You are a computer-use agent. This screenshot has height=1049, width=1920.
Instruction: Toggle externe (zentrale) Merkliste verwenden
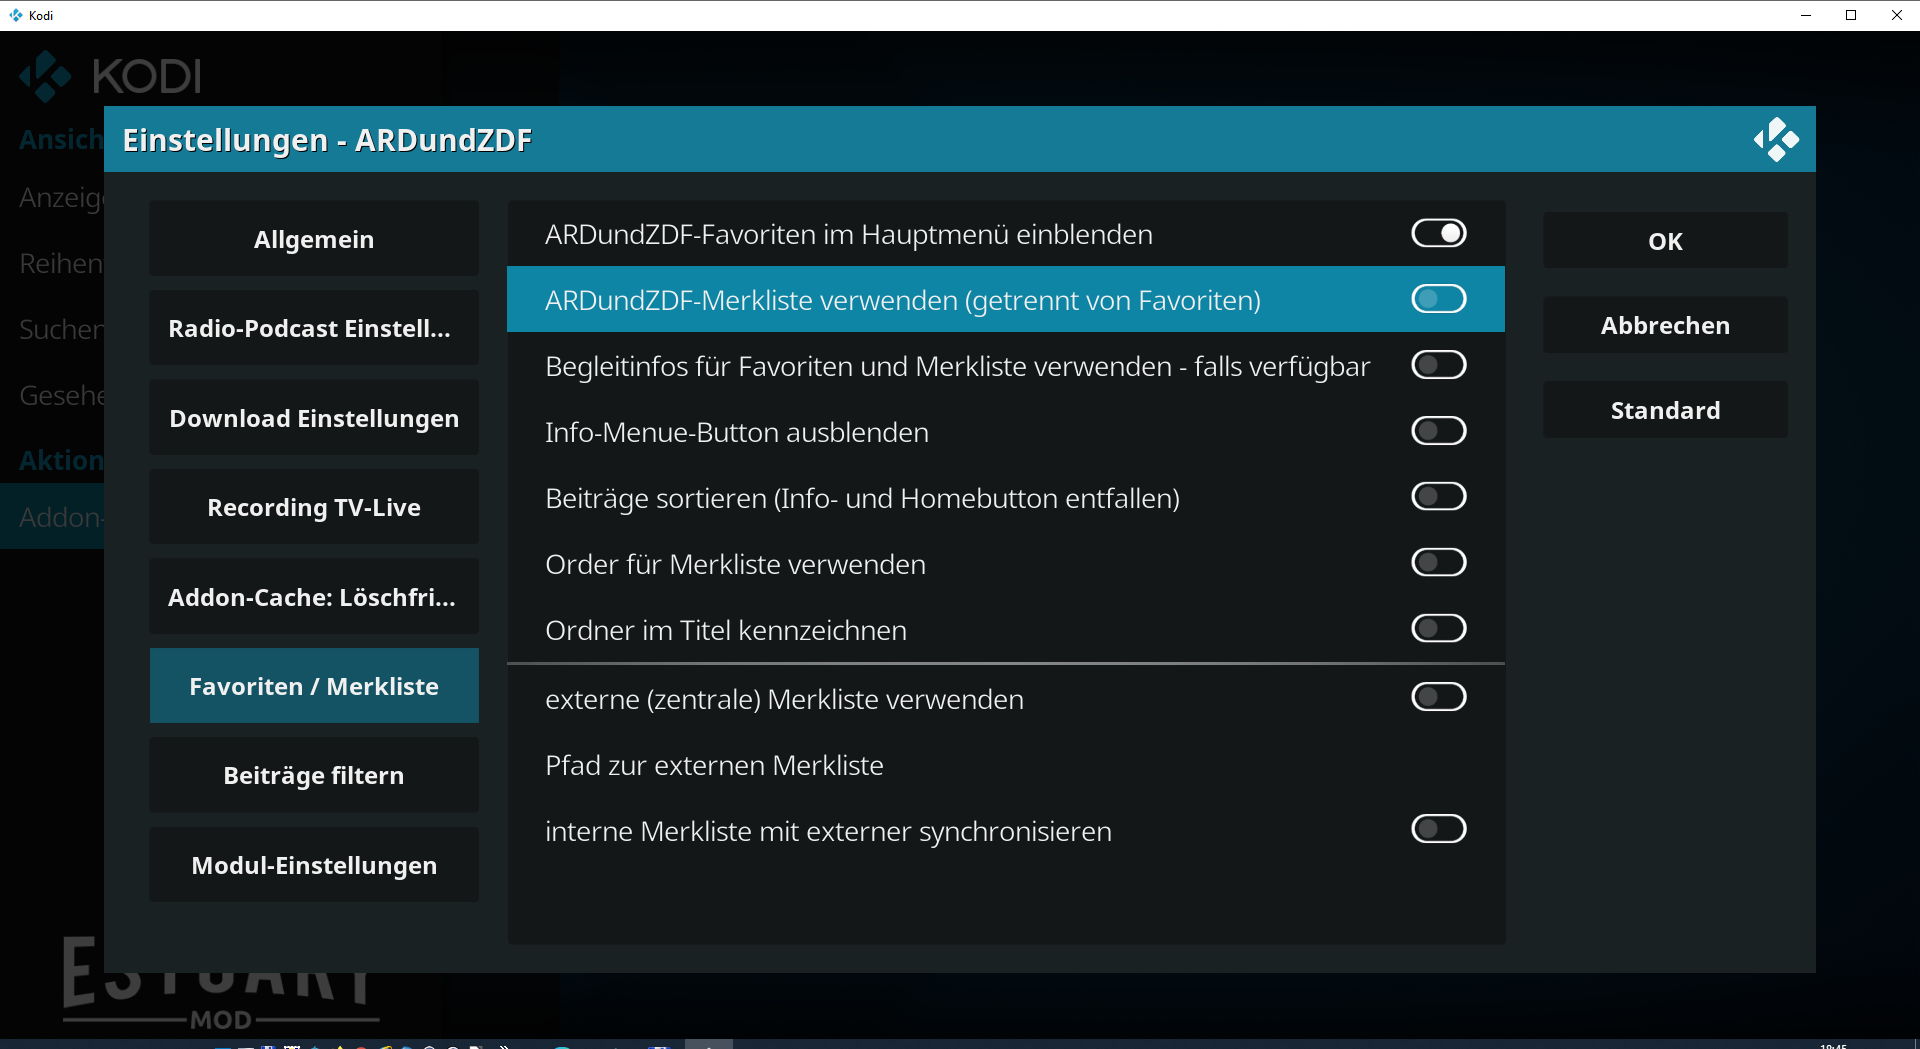point(1438,697)
